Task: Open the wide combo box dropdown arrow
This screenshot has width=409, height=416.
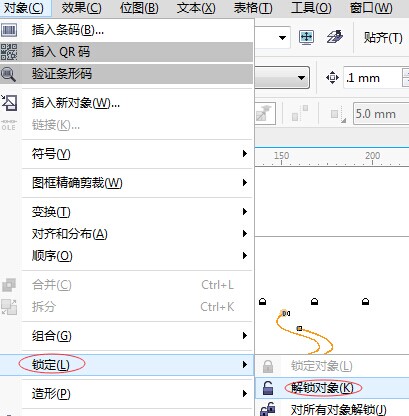Action: 302,78
